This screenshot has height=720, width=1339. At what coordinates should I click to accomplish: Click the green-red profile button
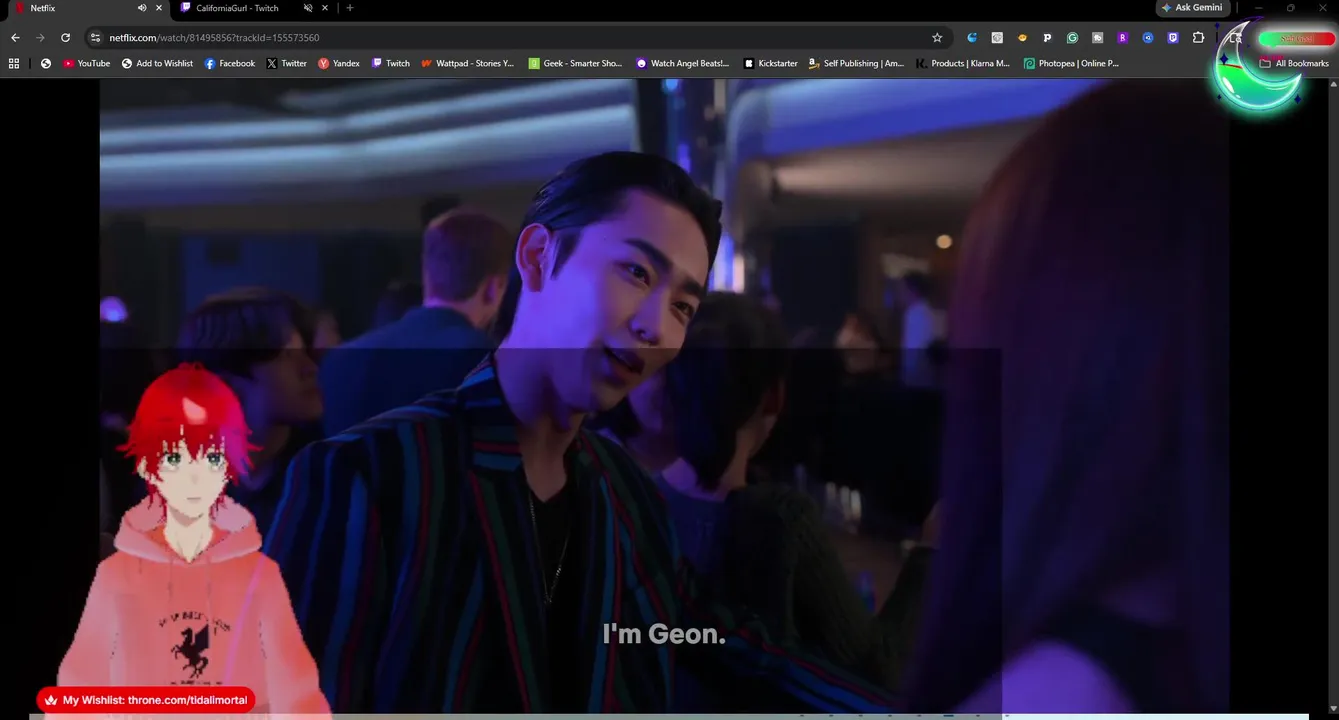coord(1296,38)
